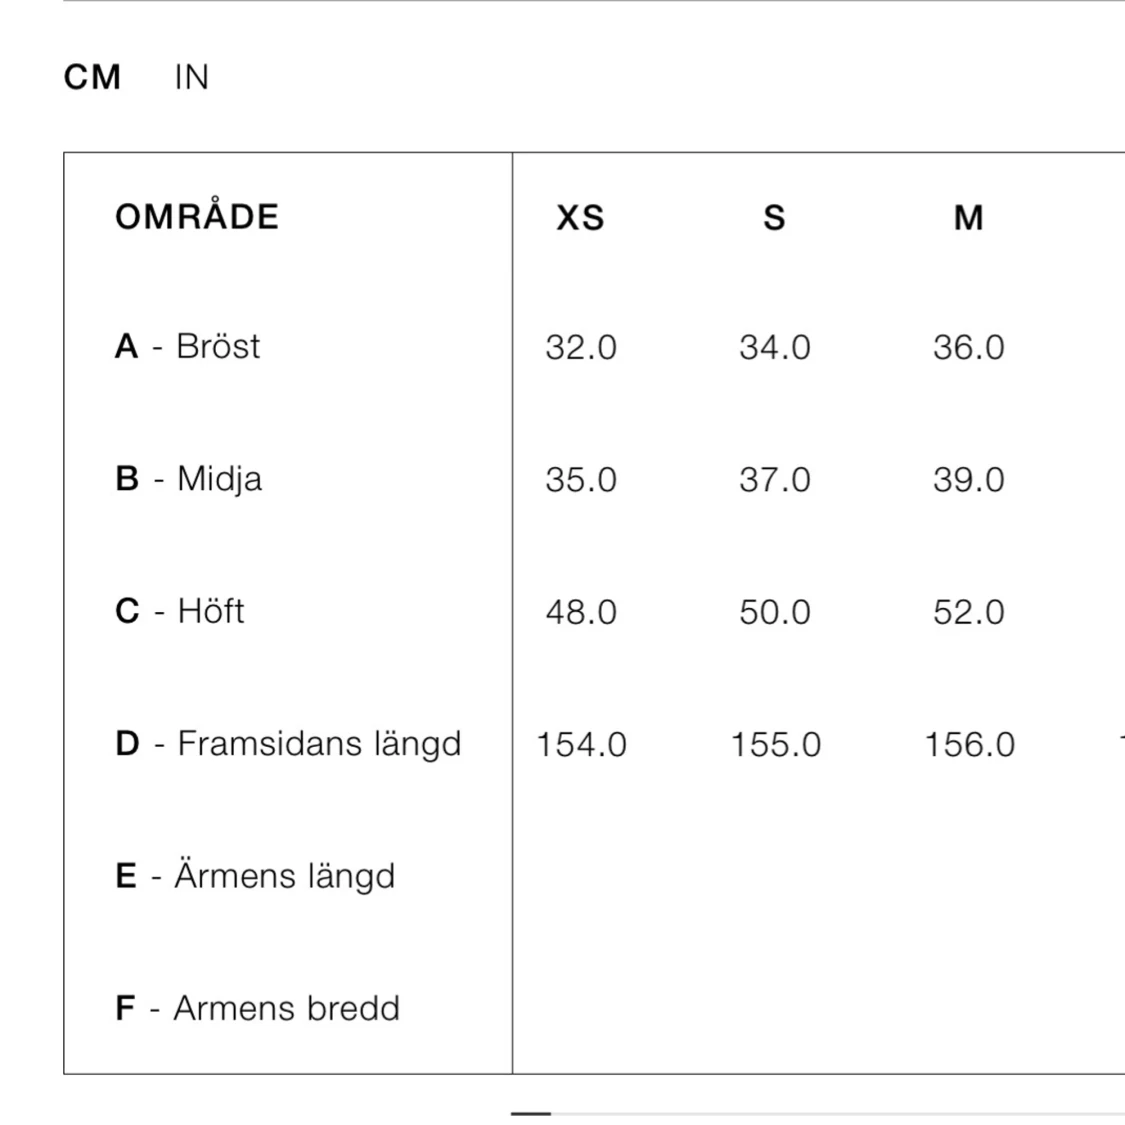Click the XS Bröst value 32.0
This screenshot has height=1125, width=1125.
pyautogui.click(x=581, y=347)
